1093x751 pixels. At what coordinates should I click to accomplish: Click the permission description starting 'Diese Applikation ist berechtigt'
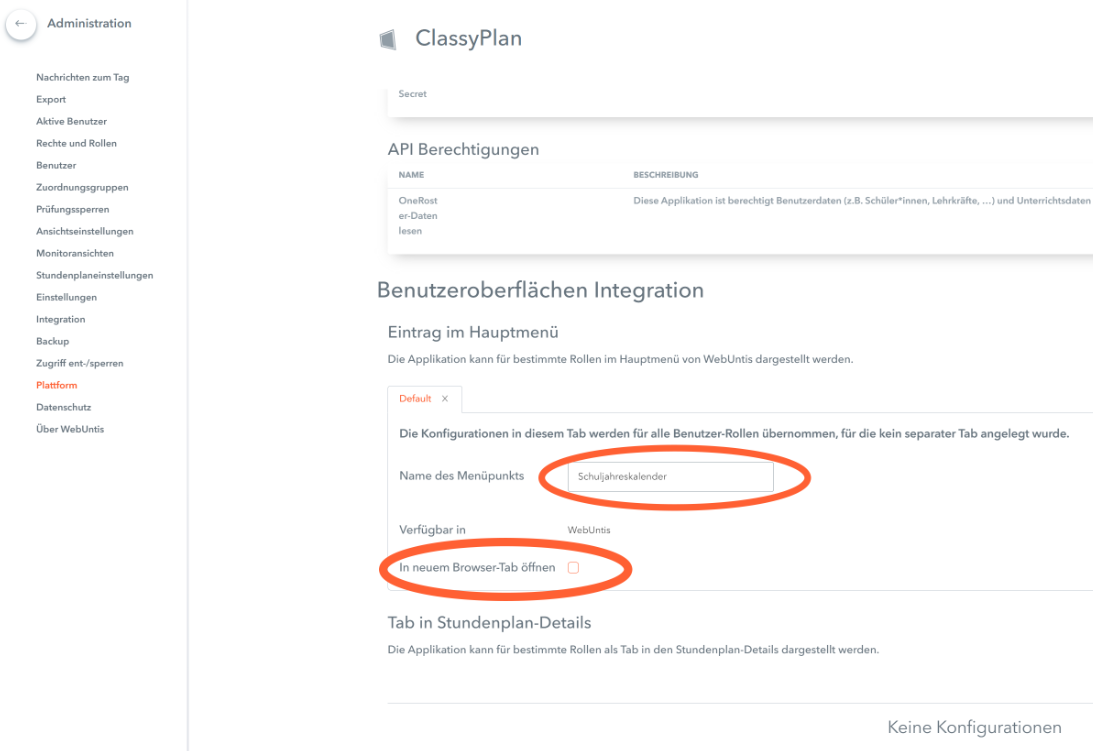[862, 201]
